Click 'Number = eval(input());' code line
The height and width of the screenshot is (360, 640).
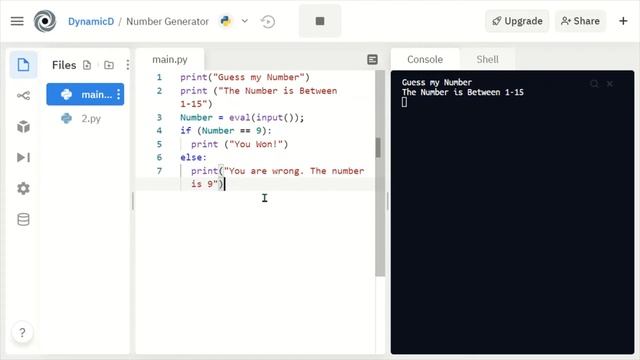242,118
